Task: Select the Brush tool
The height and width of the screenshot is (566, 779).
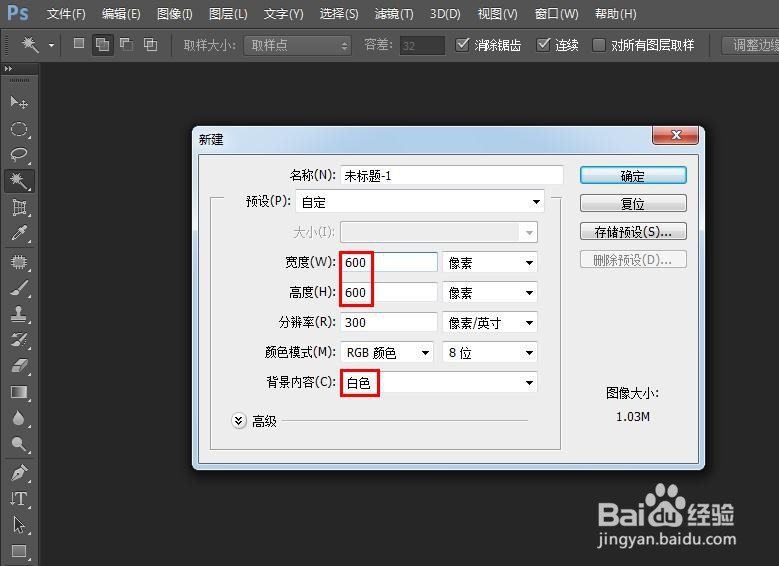Action: [19, 288]
